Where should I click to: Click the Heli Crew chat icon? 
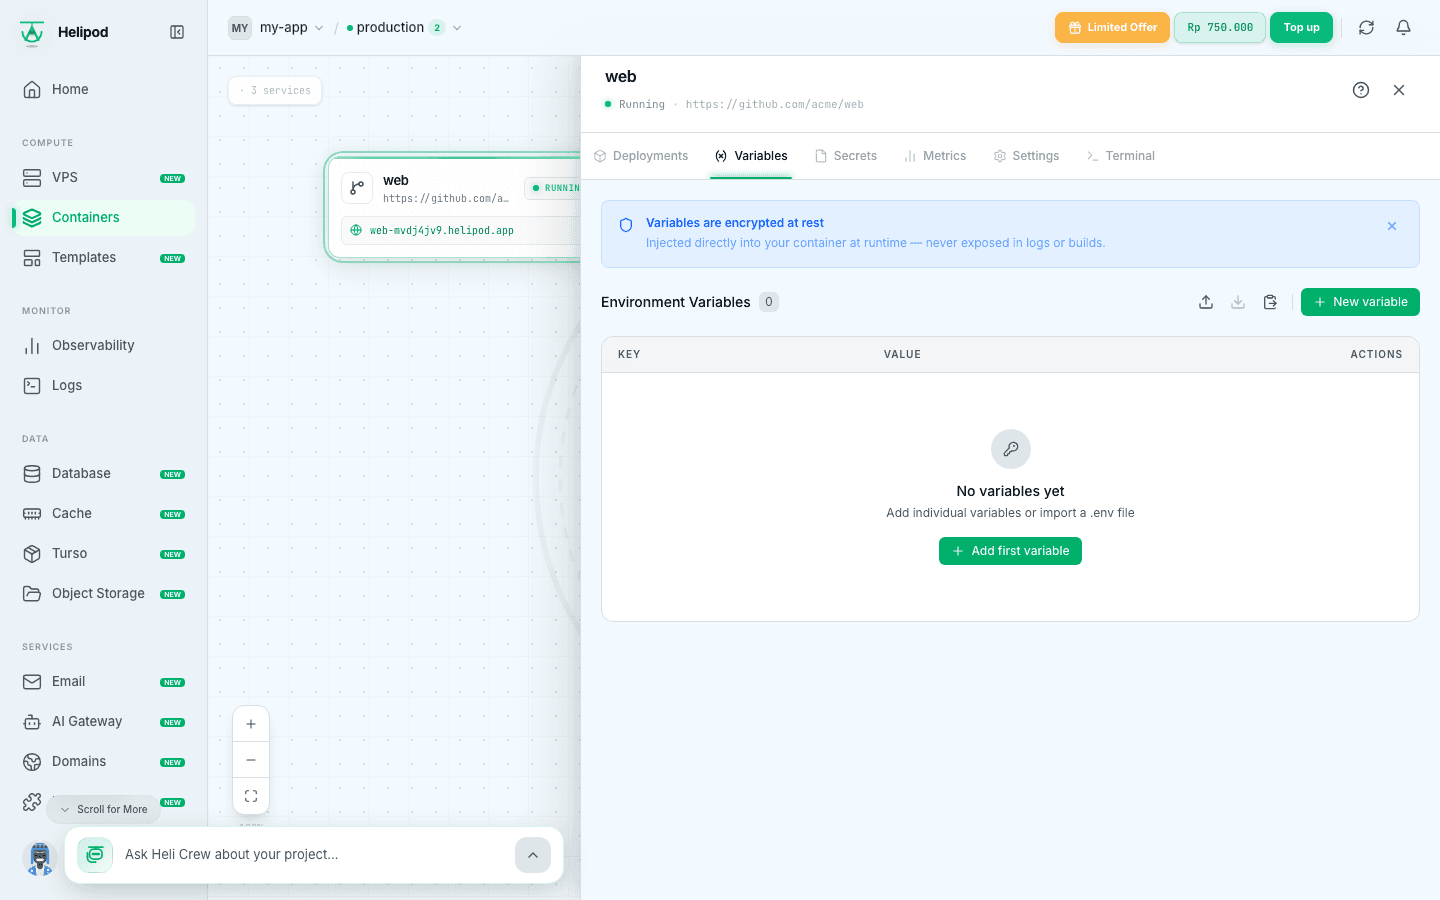click(95, 855)
